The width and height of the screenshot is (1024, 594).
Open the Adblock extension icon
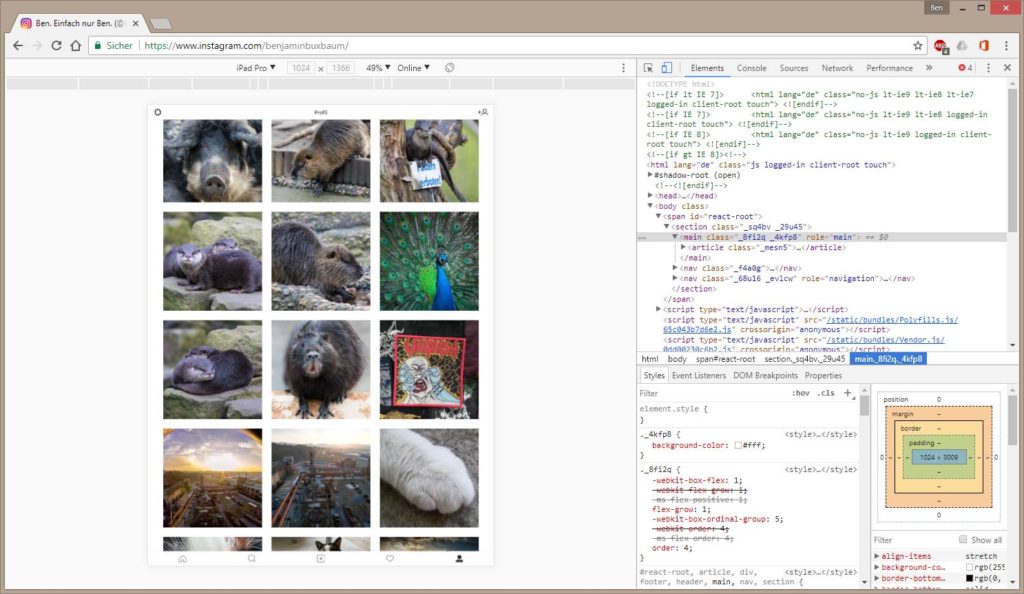coord(940,46)
